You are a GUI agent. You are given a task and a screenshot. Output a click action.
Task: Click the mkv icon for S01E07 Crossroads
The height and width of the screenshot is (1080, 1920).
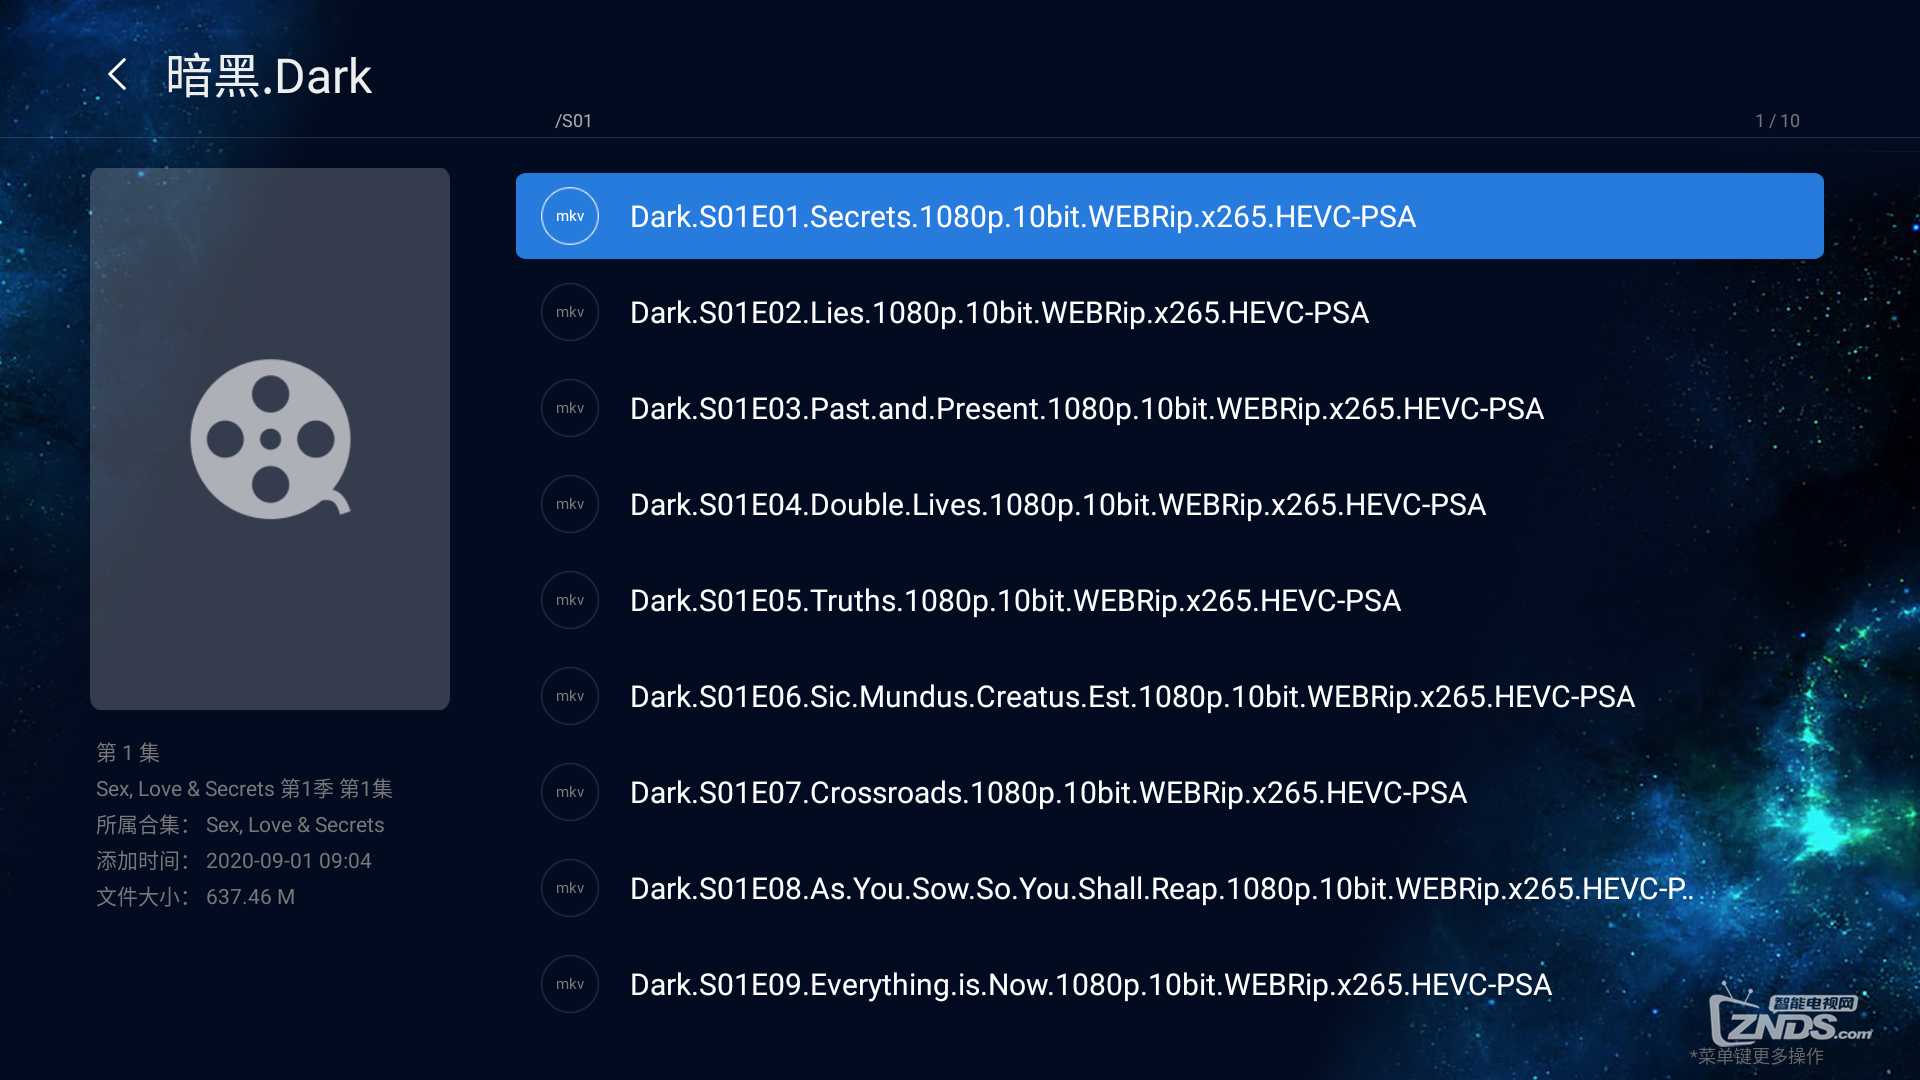click(x=570, y=792)
